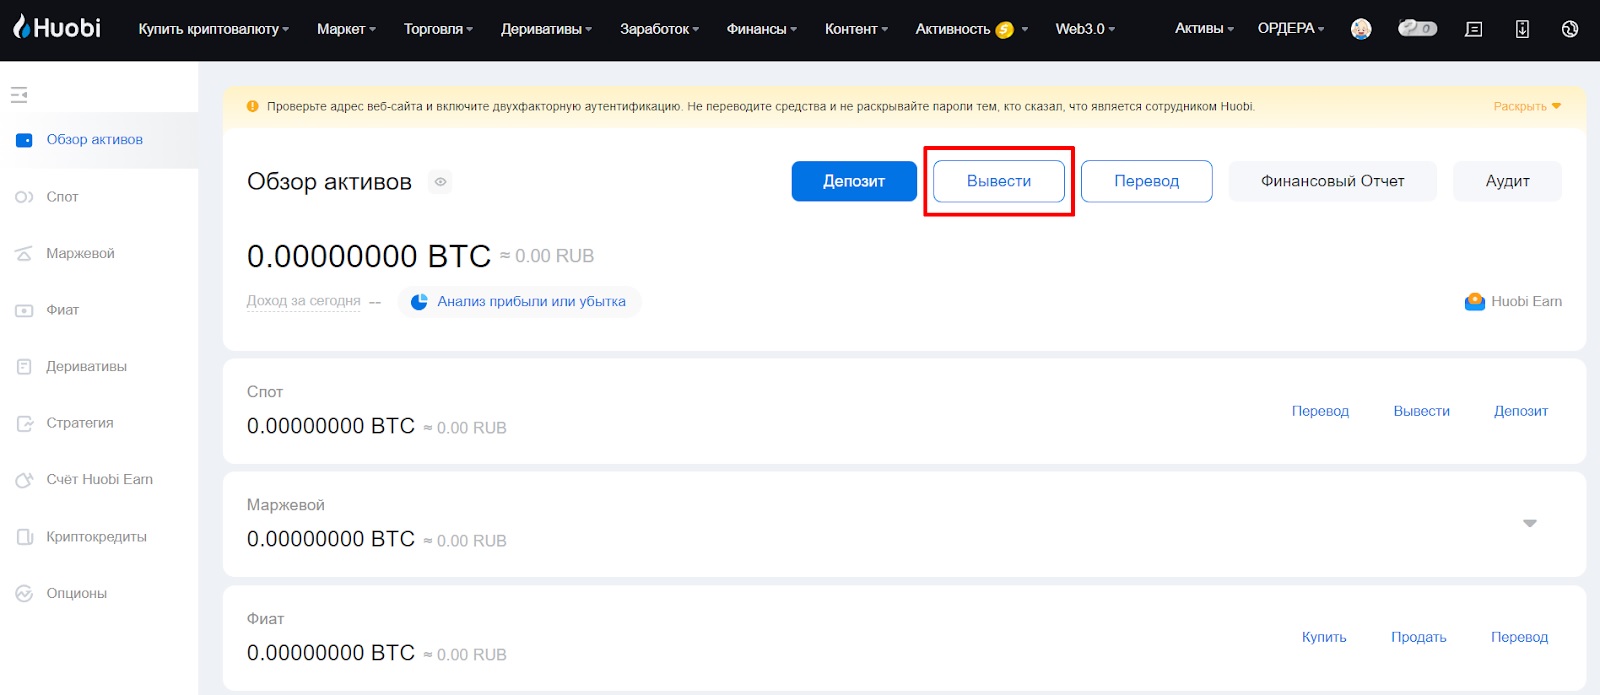Open user profile avatar
The width and height of the screenshot is (1600, 695).
tap(1361, 29)
